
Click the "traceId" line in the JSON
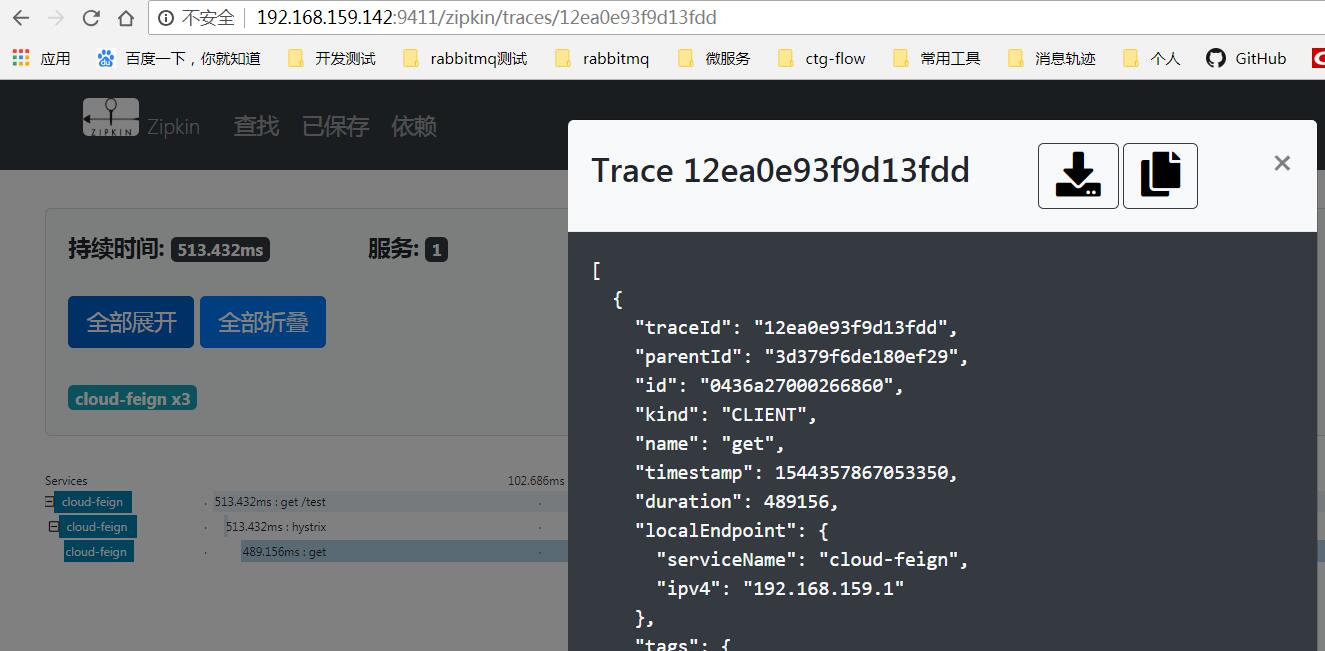[x=797, y=327]
